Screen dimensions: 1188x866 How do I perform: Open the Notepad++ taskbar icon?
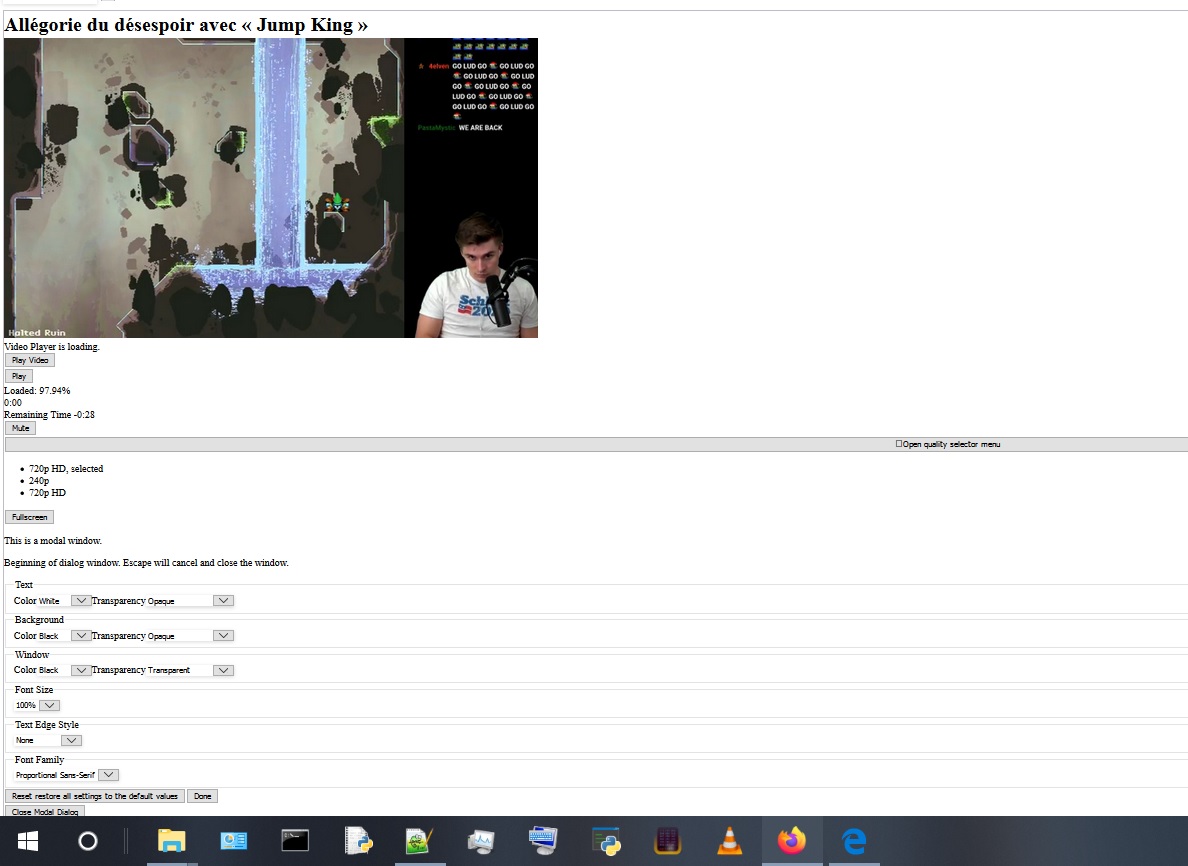pyautogui.click(x=419, y=841)
